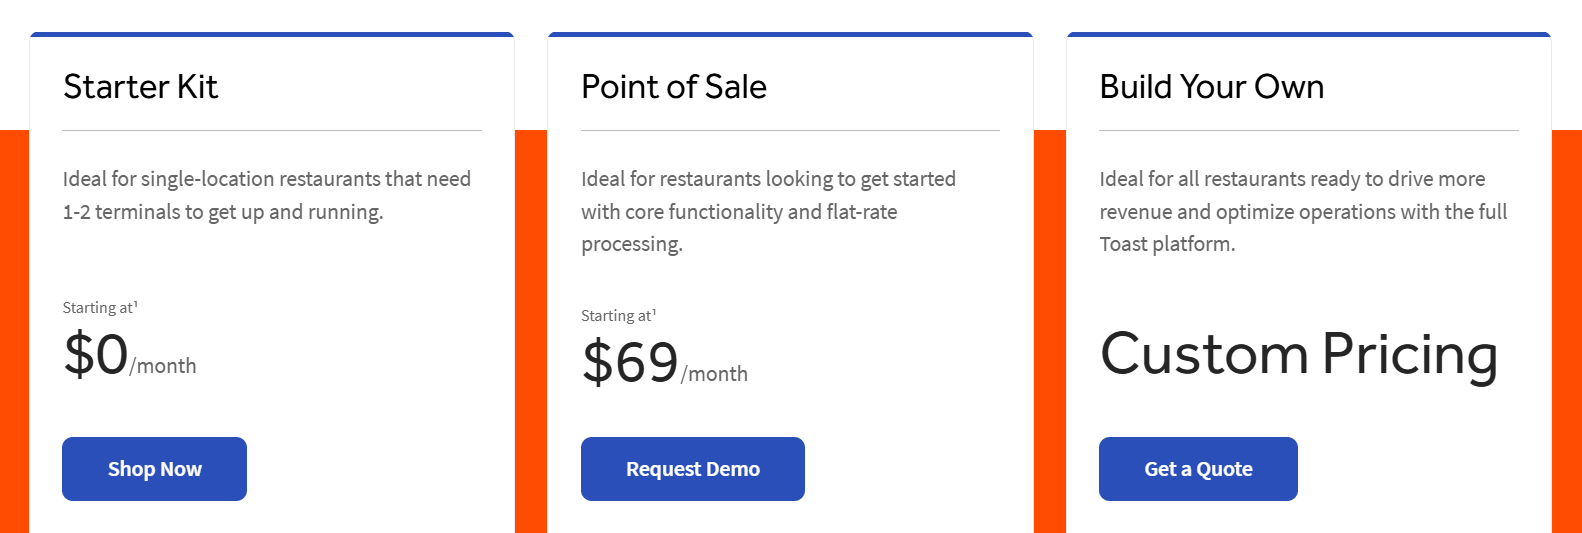Click the Point of Sale heading
Screen dimensions: 1582x533
point(673,87)
